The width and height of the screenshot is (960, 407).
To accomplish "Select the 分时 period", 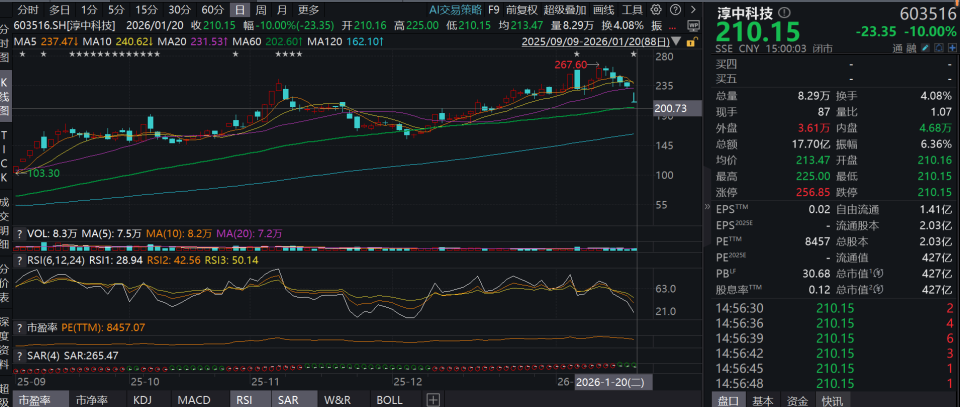I will (28, 10).
